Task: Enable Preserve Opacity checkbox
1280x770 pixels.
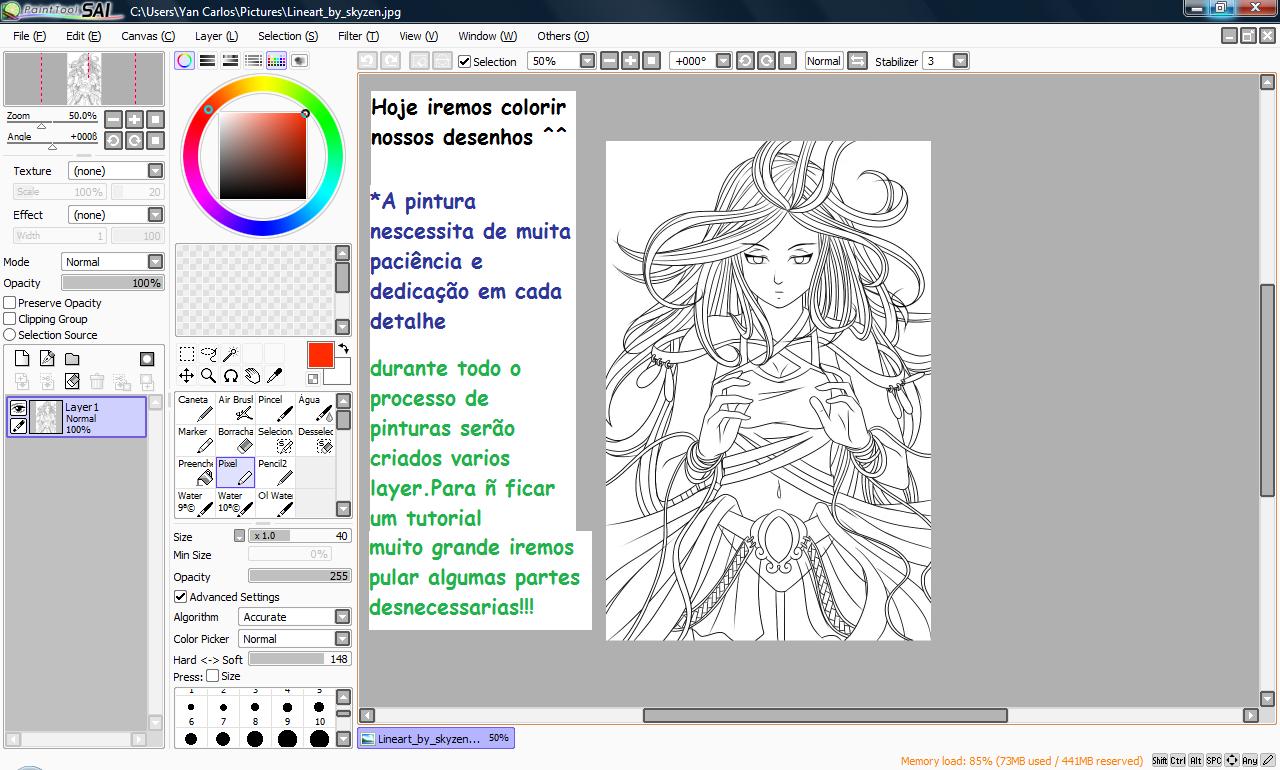Action: click(10, 303)
